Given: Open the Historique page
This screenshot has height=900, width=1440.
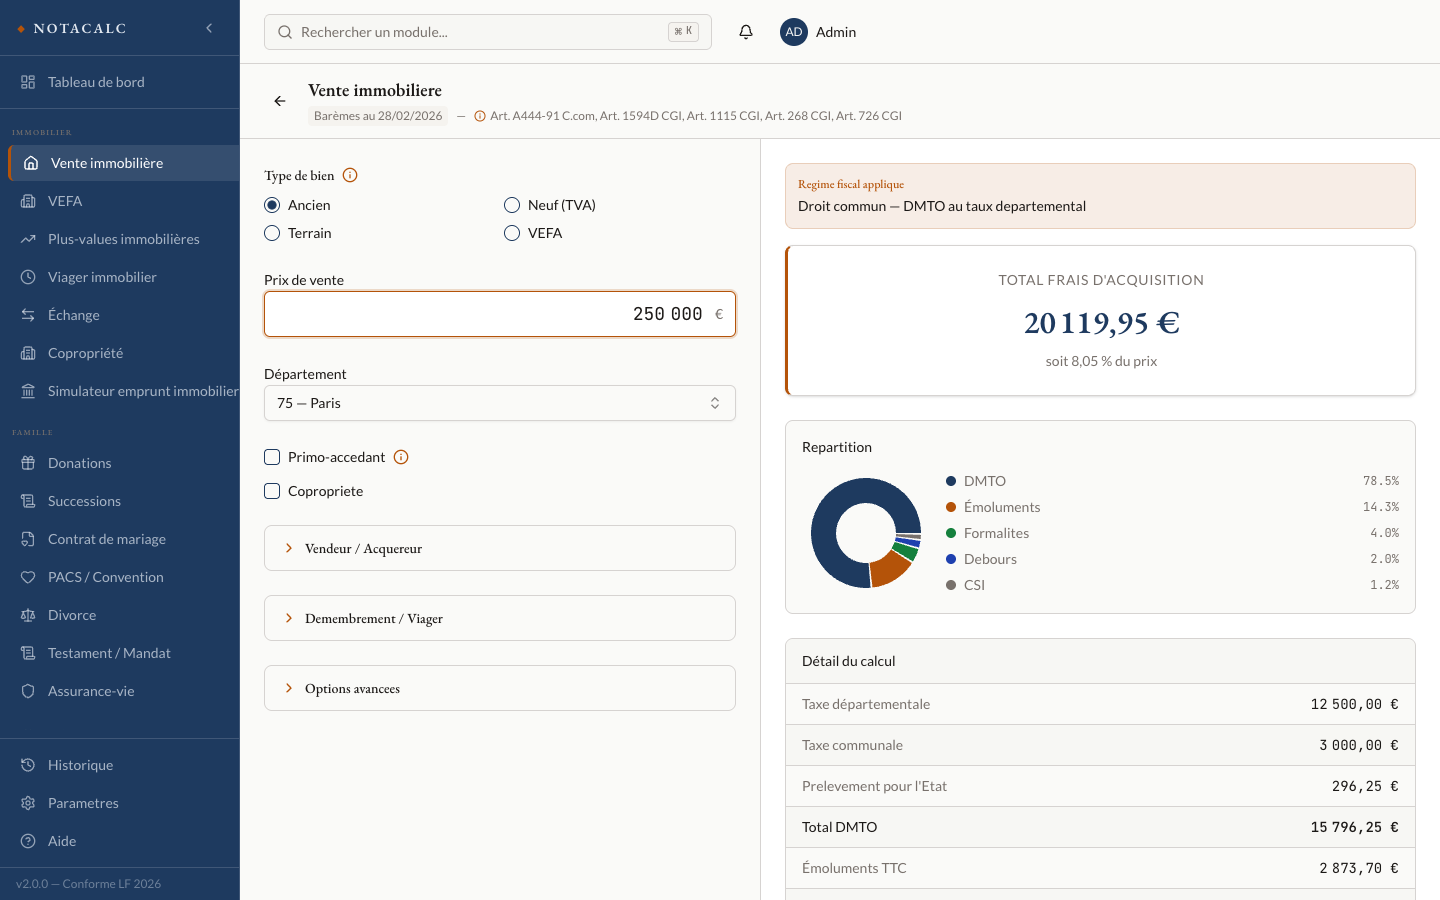Looking at the screenshot, I should coord(80,765).
